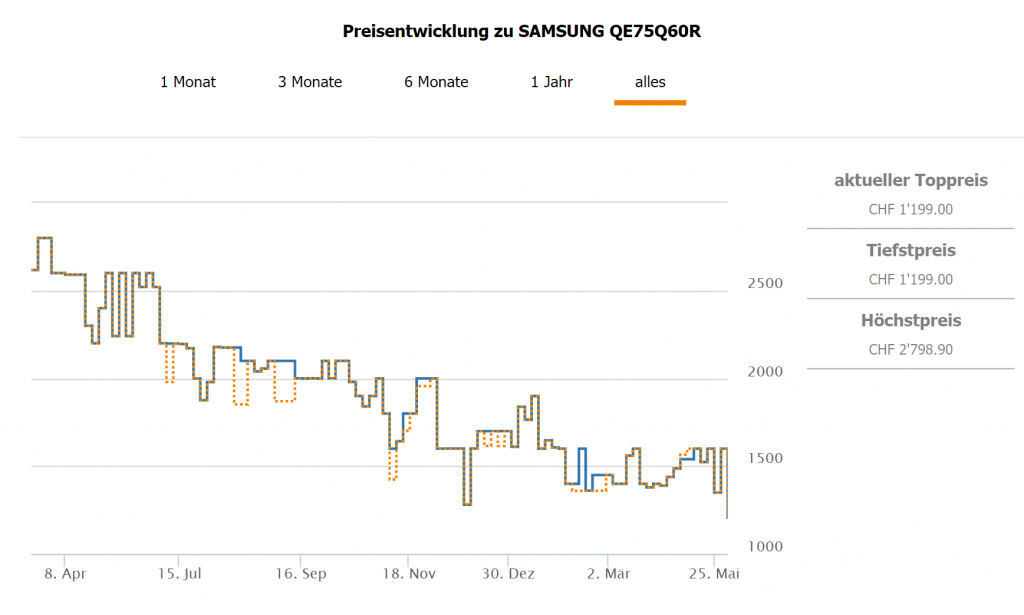The height and width of the screenshot is (615, 1024).
Task: Open the '1 Jahr' tab
Action: (552, 82)
